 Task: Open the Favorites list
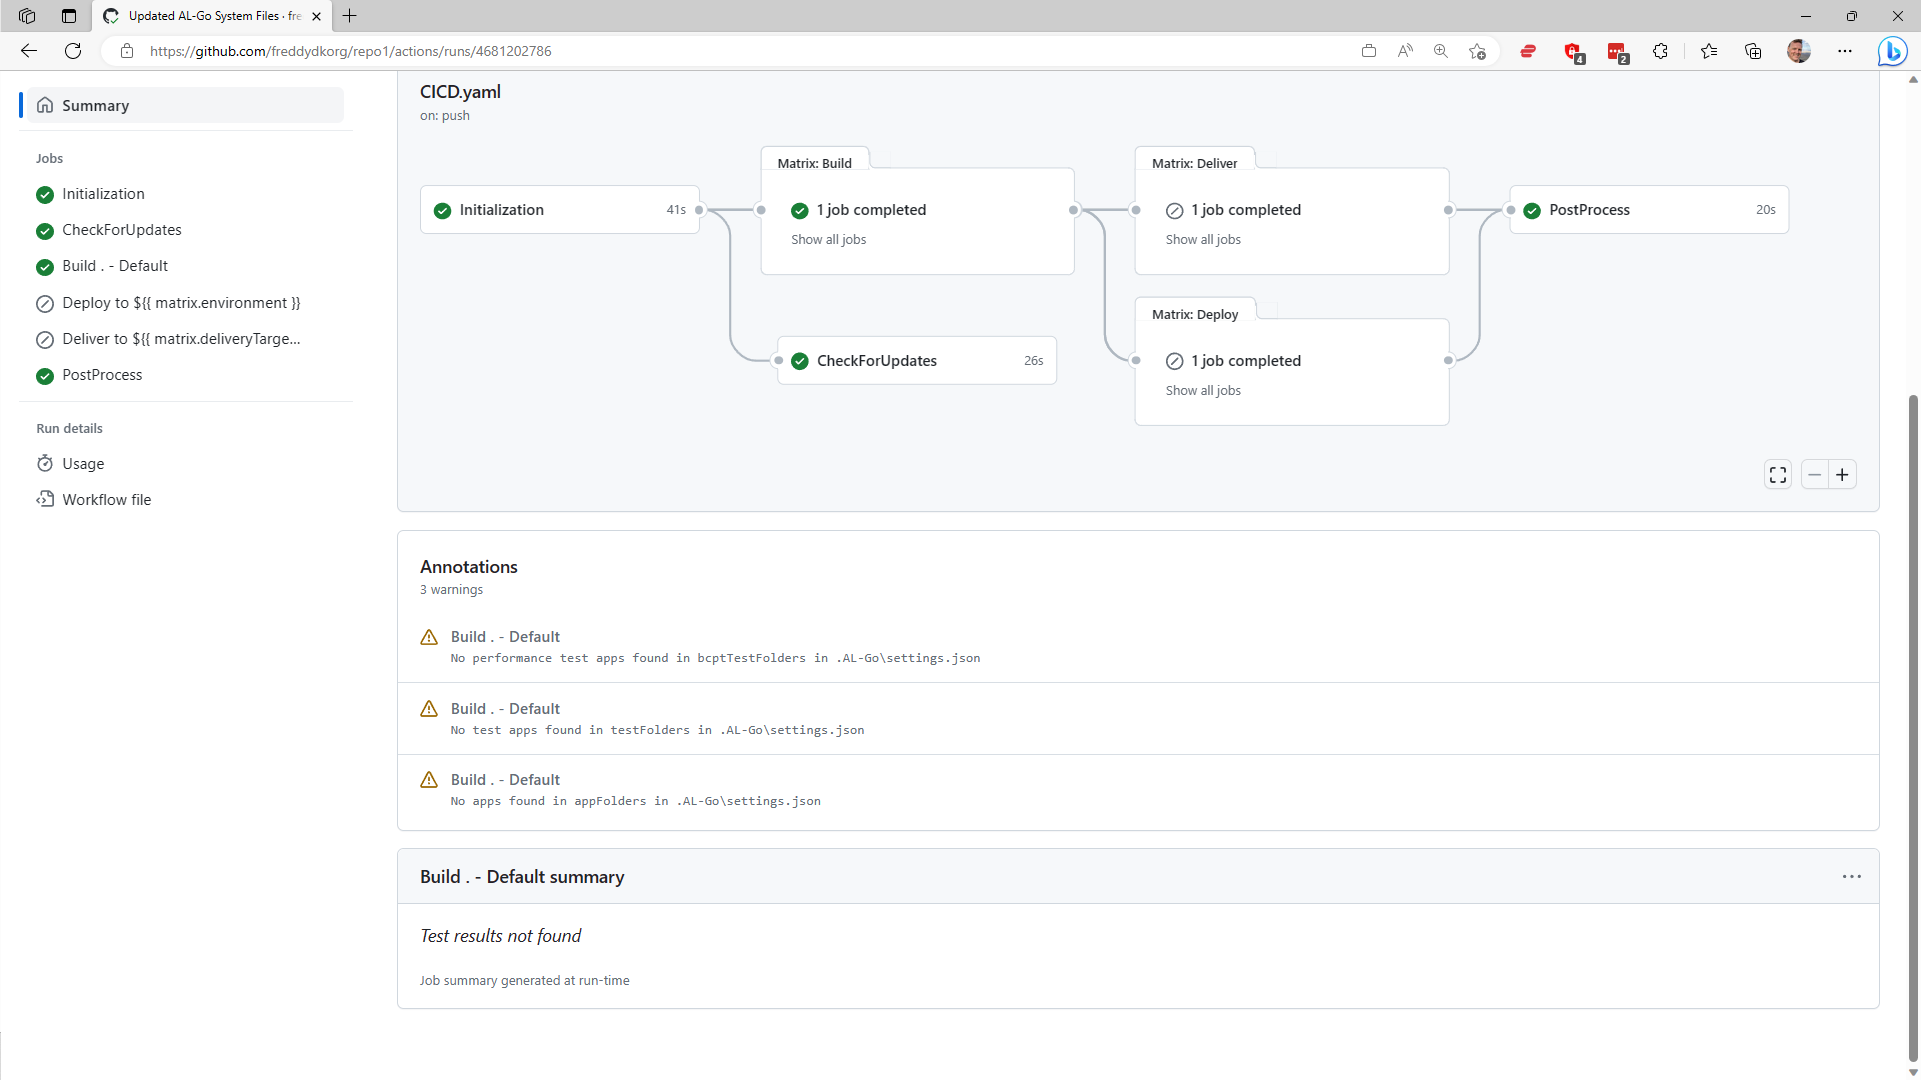tap(1709, 51)
